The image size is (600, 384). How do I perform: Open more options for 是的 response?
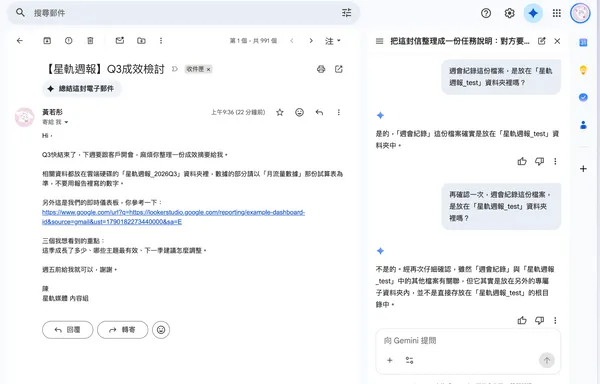(555, 161)
